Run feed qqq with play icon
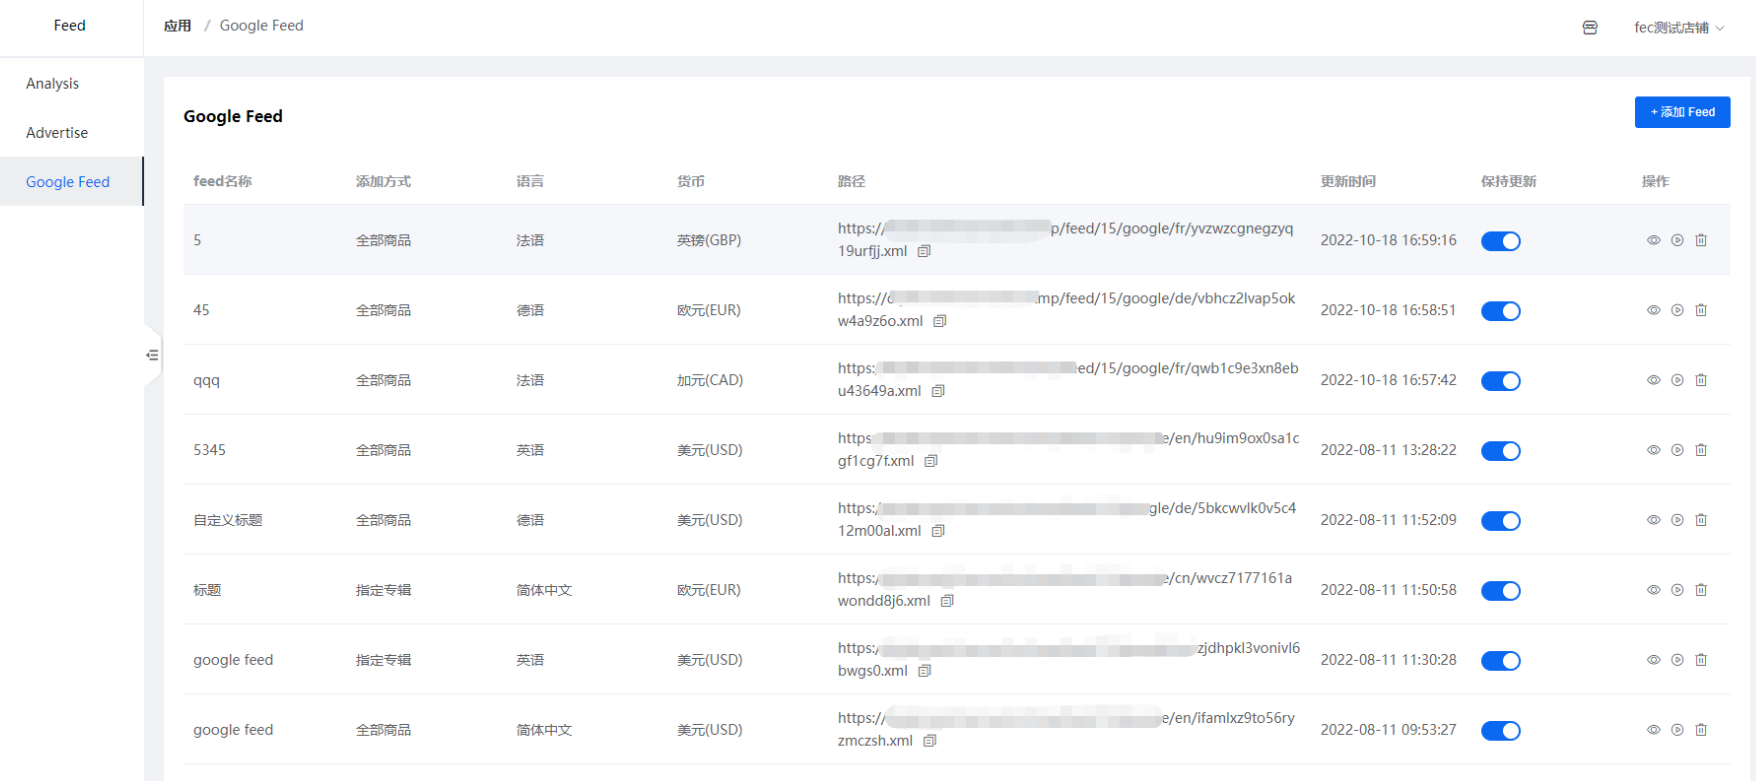Image resolution: width=1756 pixels, height=781 pixels. [x=1677, y=380]
